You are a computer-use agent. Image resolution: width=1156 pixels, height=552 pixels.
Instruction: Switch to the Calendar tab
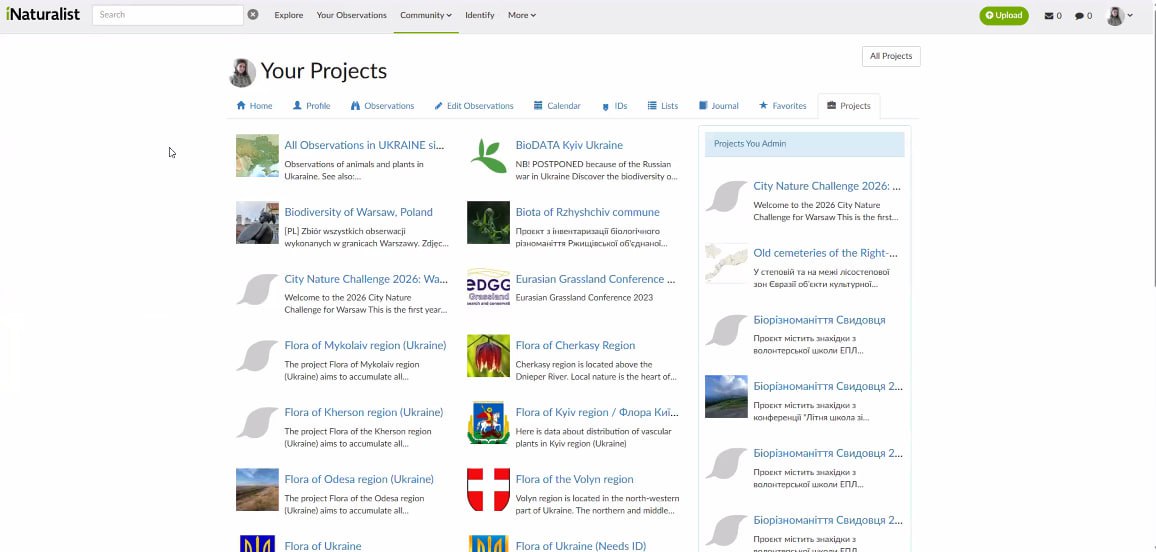557,106
